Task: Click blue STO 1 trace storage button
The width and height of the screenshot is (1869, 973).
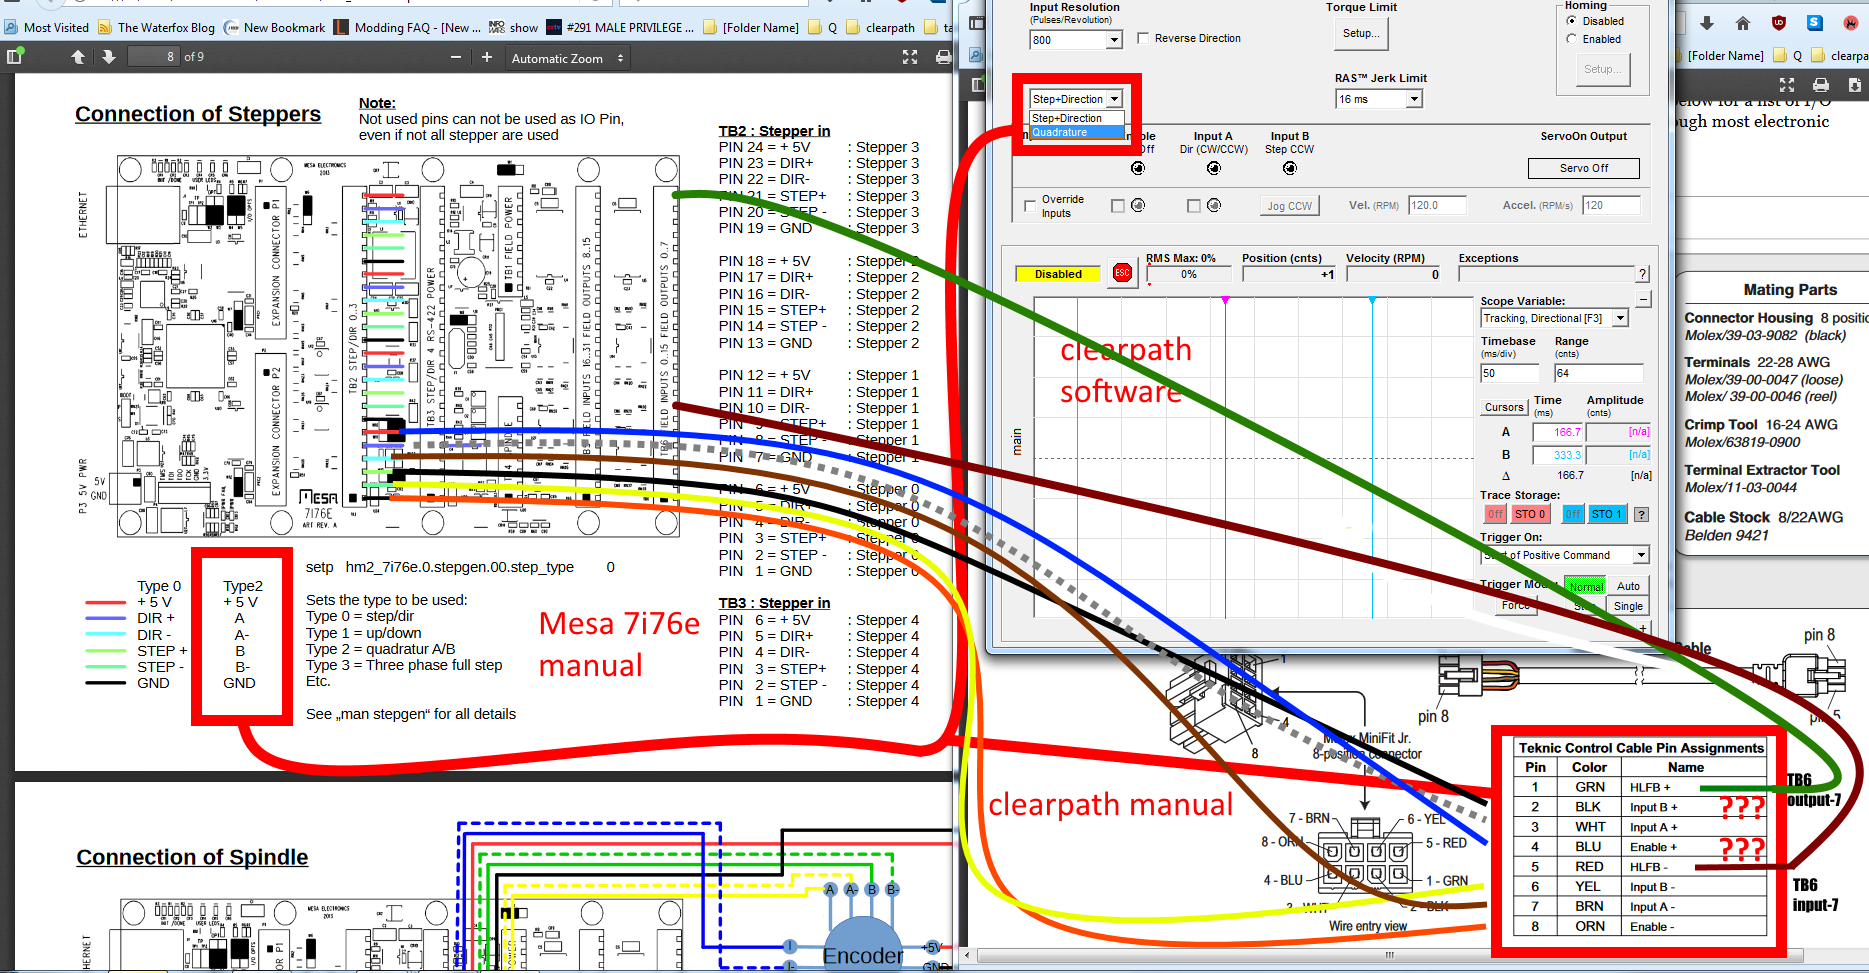Action: tap(1607, 514)
